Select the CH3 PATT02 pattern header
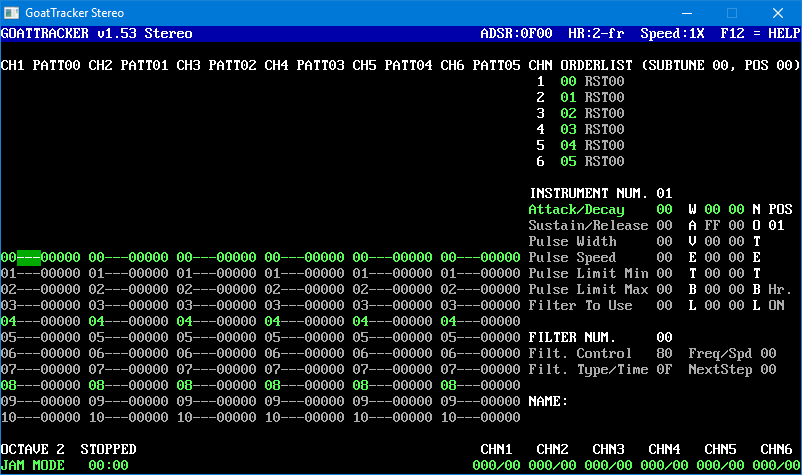The image size is (802, 475). pos(216,65)
